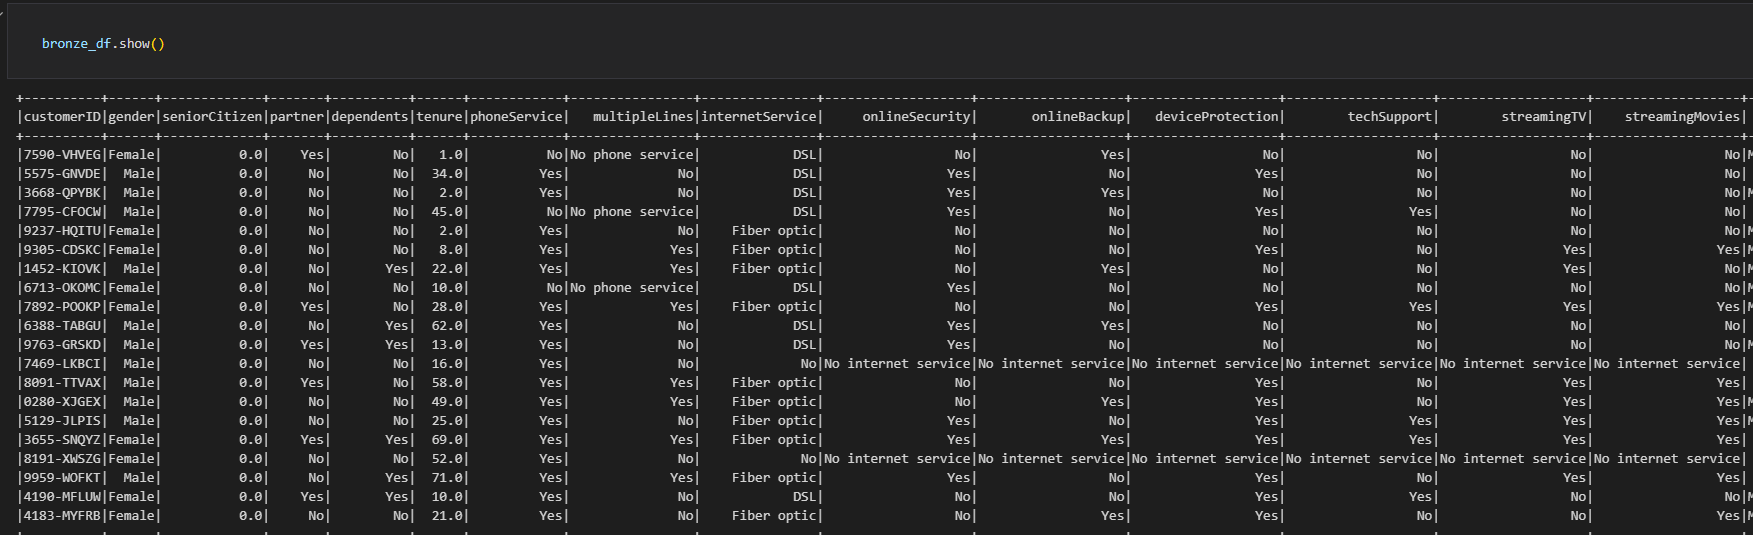Click the cell execution success checkmark
1753x535 pixels.
click(2, 13)
